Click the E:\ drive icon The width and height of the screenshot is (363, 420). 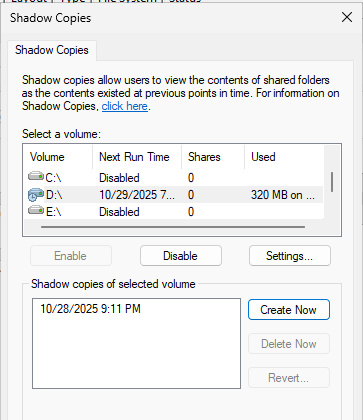tap(36, 210)
